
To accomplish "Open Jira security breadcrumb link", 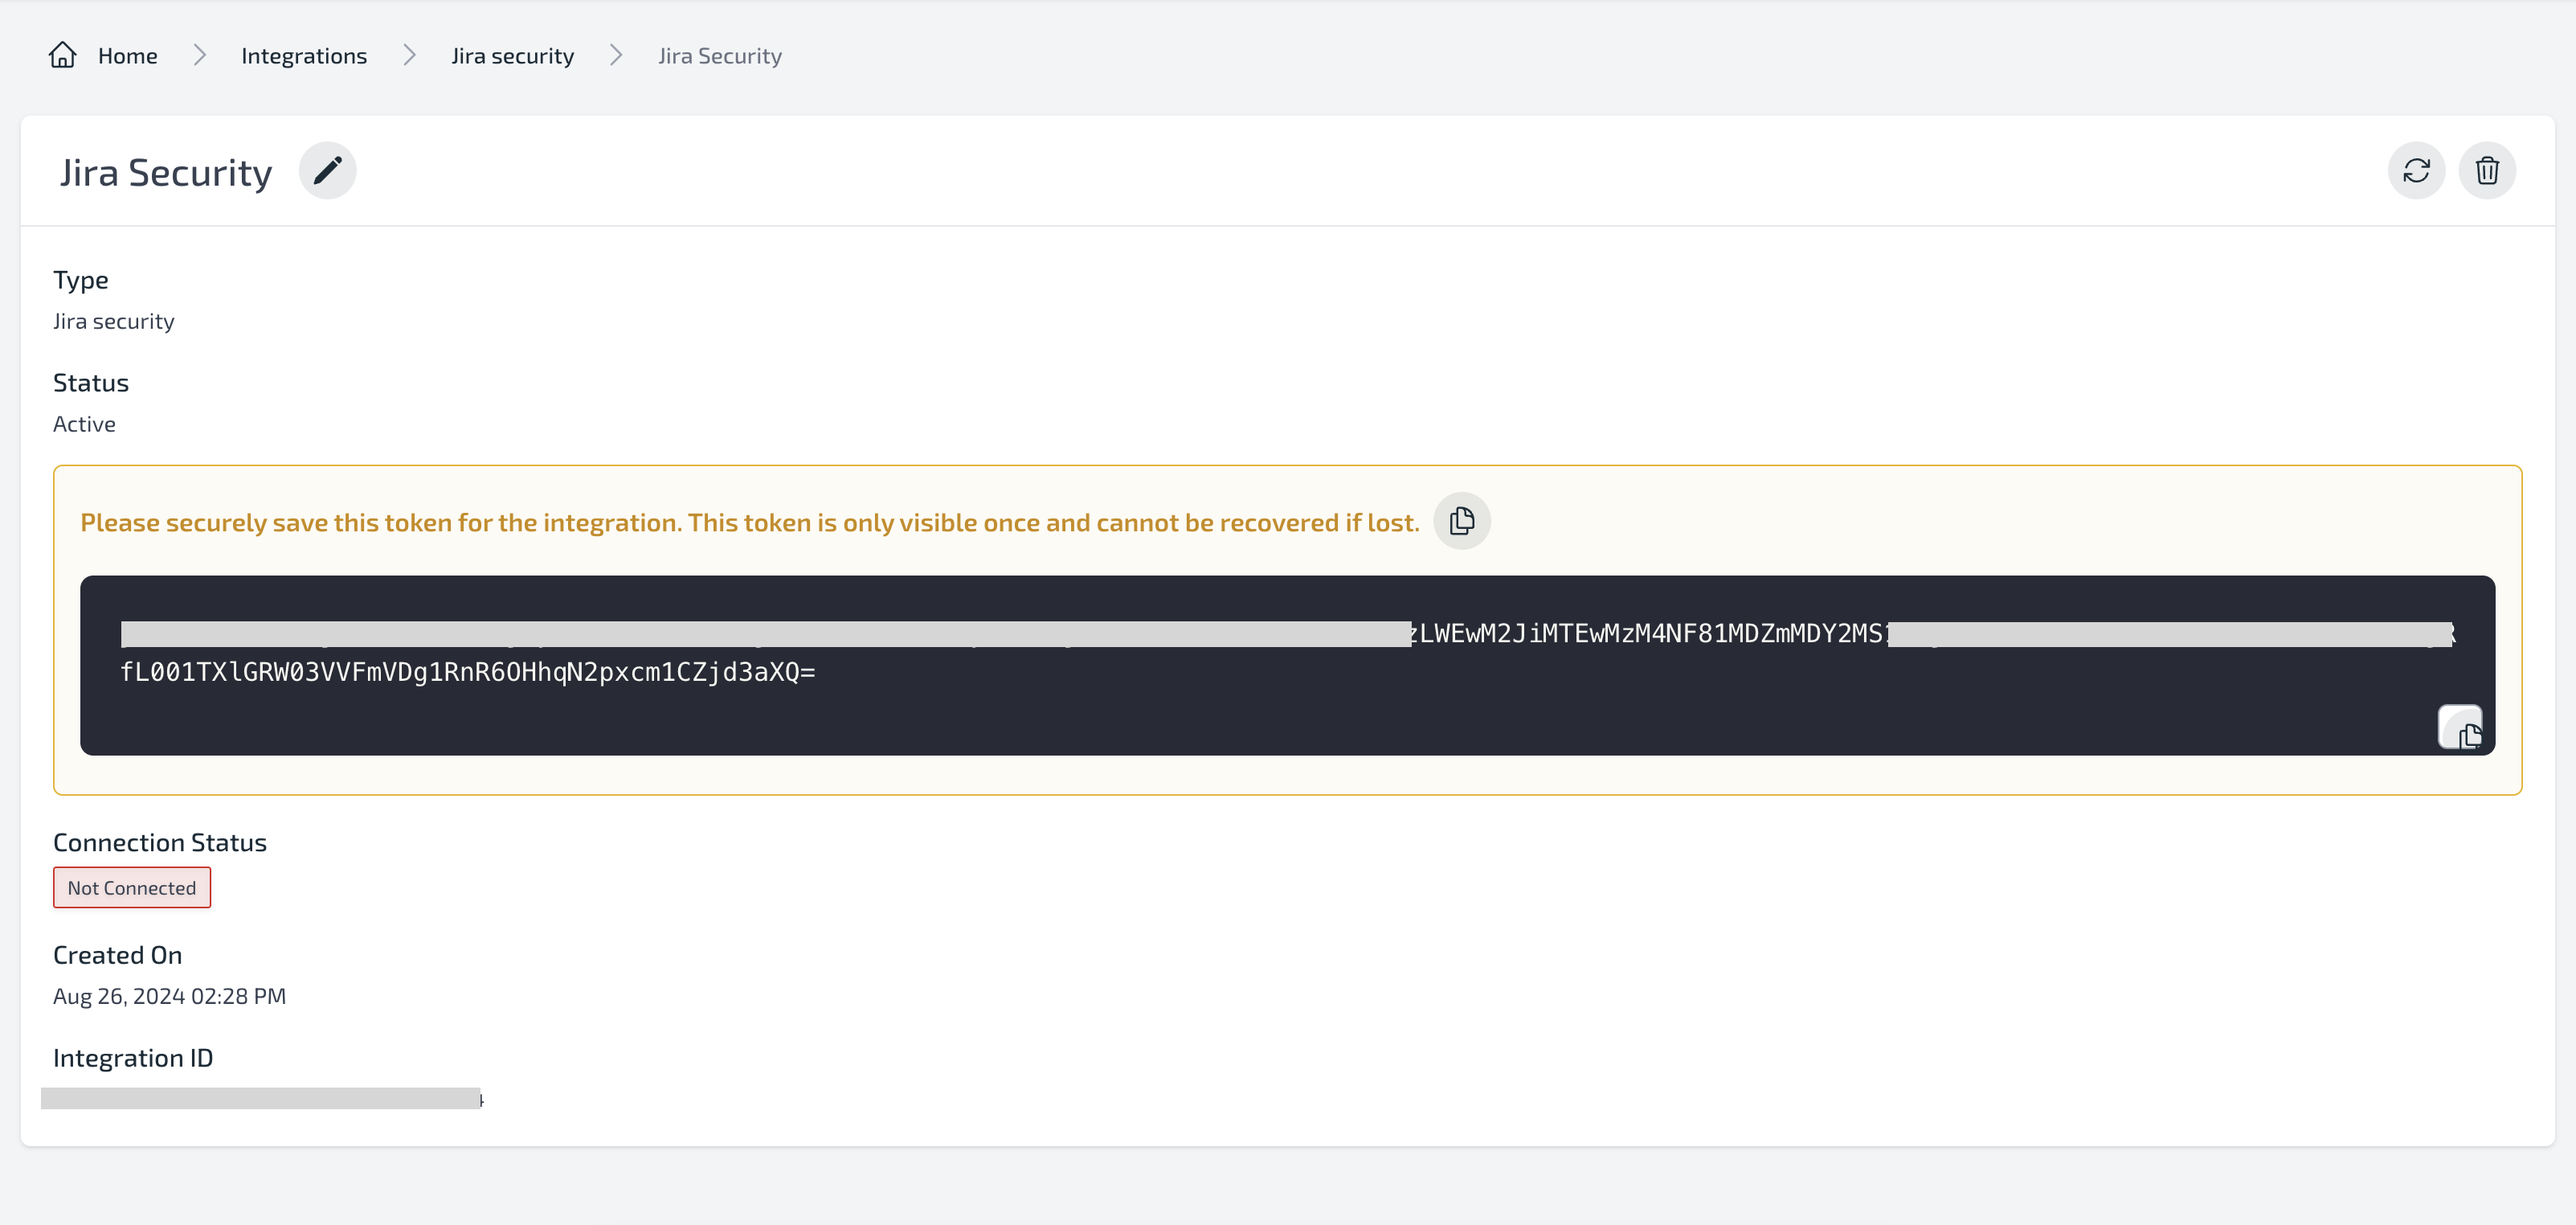I will pos(512,56).
